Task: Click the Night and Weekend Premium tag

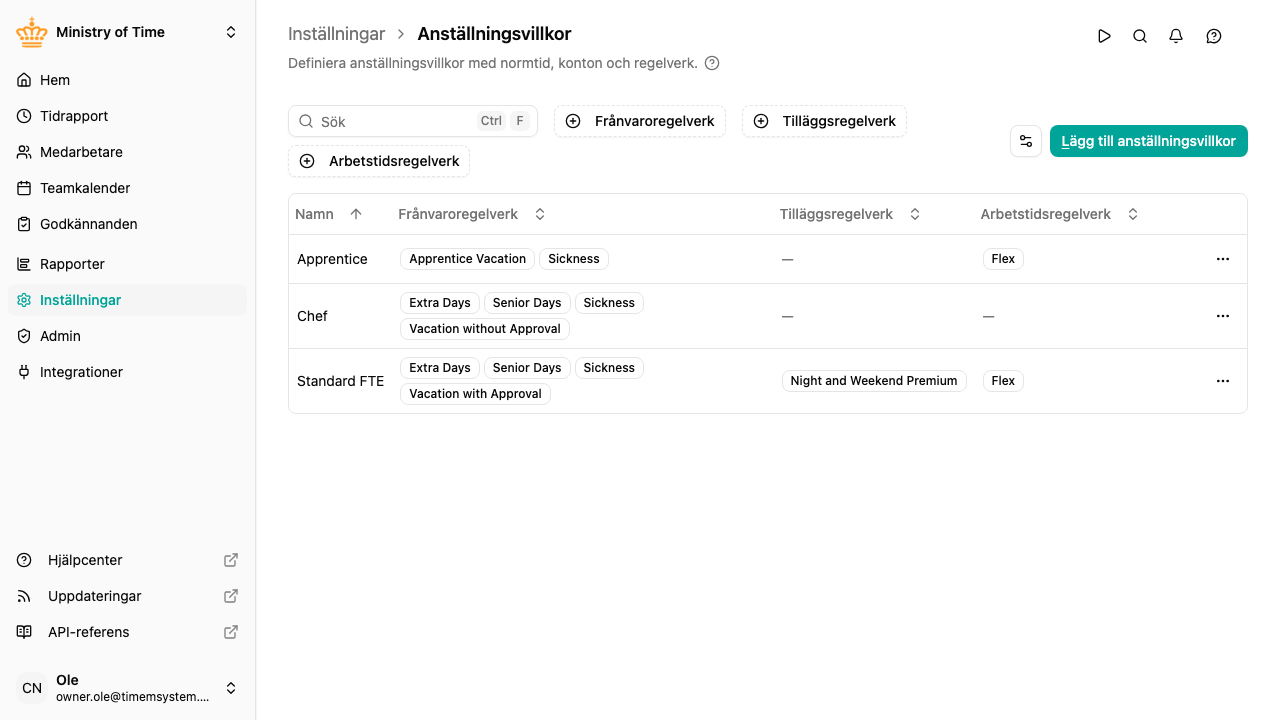Action: 874,381
